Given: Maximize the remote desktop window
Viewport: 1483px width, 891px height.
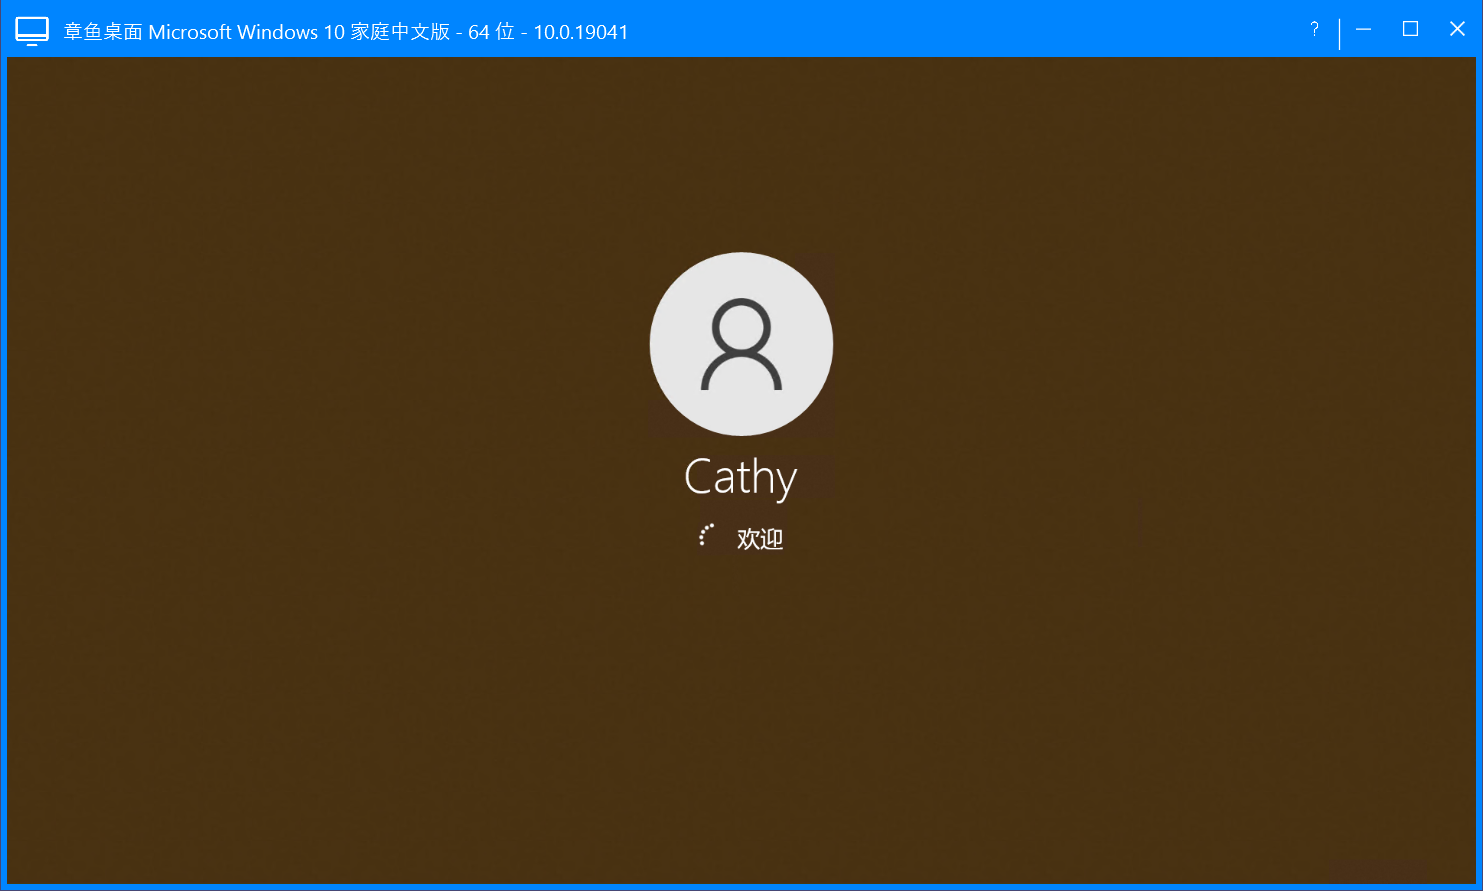Looking at the screenshot, I should [1410, 30].
